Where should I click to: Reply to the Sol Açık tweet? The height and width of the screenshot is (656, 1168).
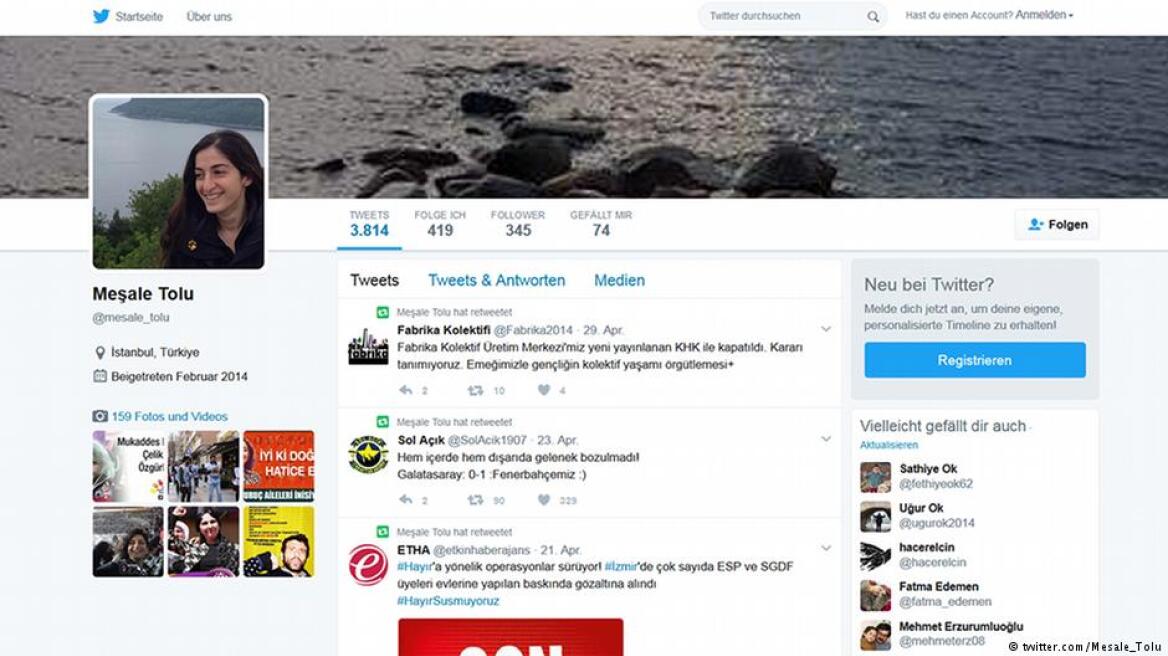[406, 500]
